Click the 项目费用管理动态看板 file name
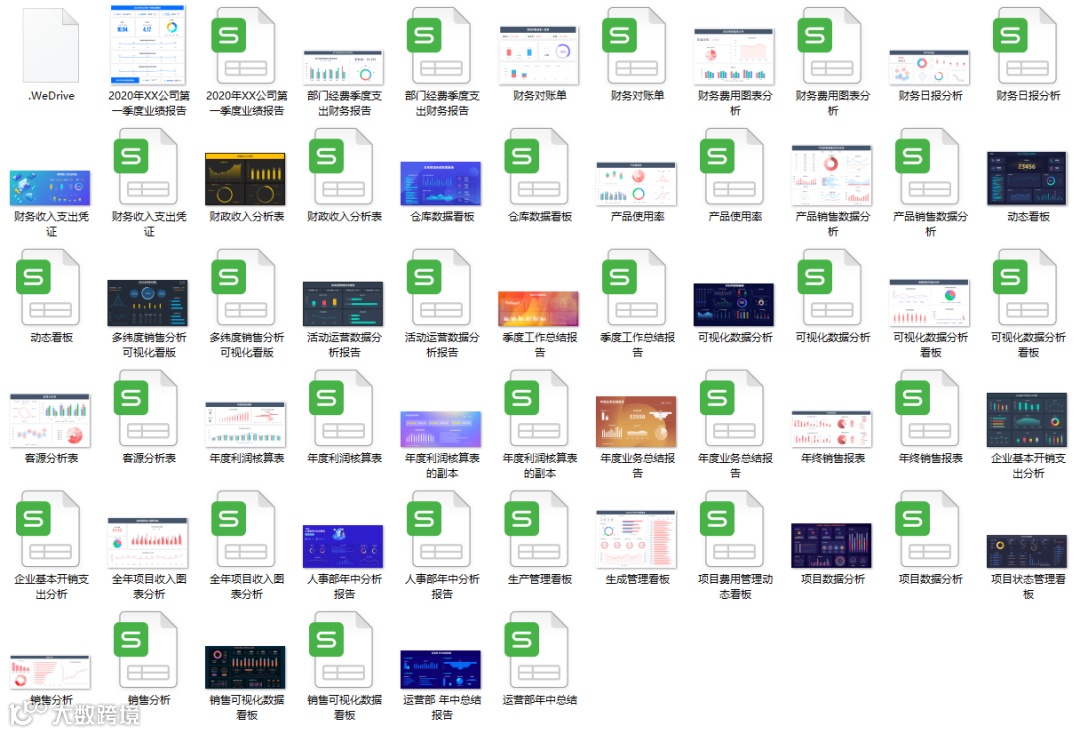Image resolution: width=1080 pixels, height=734 pixels. click(735, 586)
